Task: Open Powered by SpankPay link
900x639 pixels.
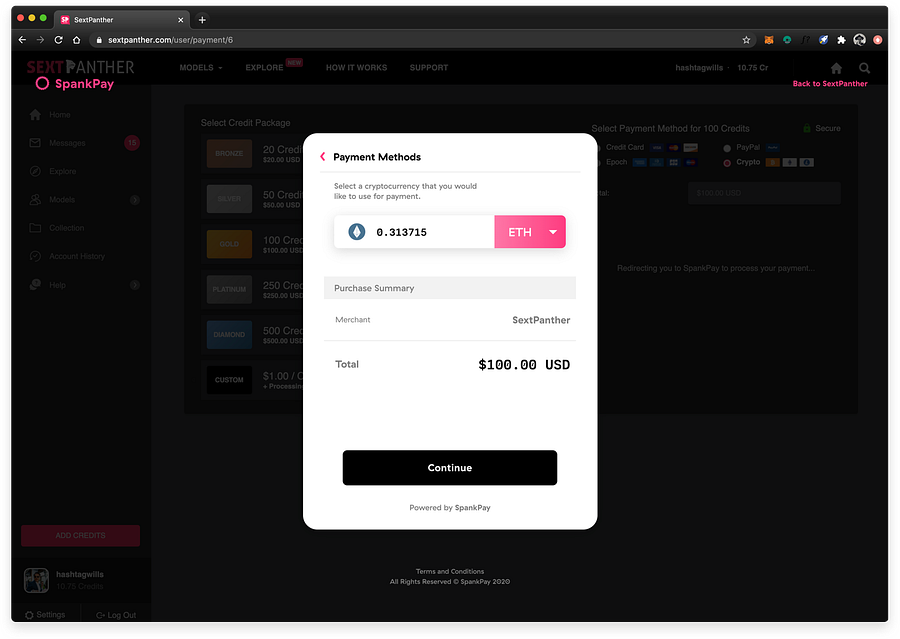Action: pyautogui.click(x=449, y=508)
